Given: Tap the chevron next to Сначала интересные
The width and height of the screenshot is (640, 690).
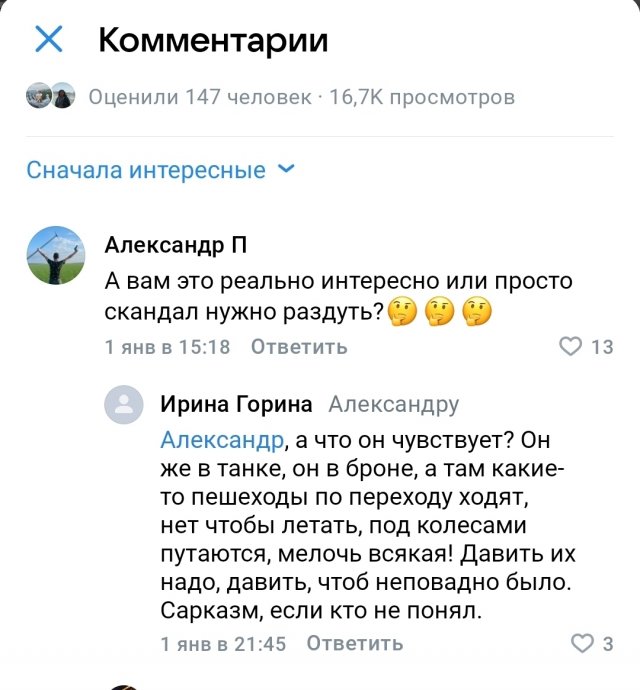Looking at the screenshot, I should pyautogui.click(x=285, y=169).
